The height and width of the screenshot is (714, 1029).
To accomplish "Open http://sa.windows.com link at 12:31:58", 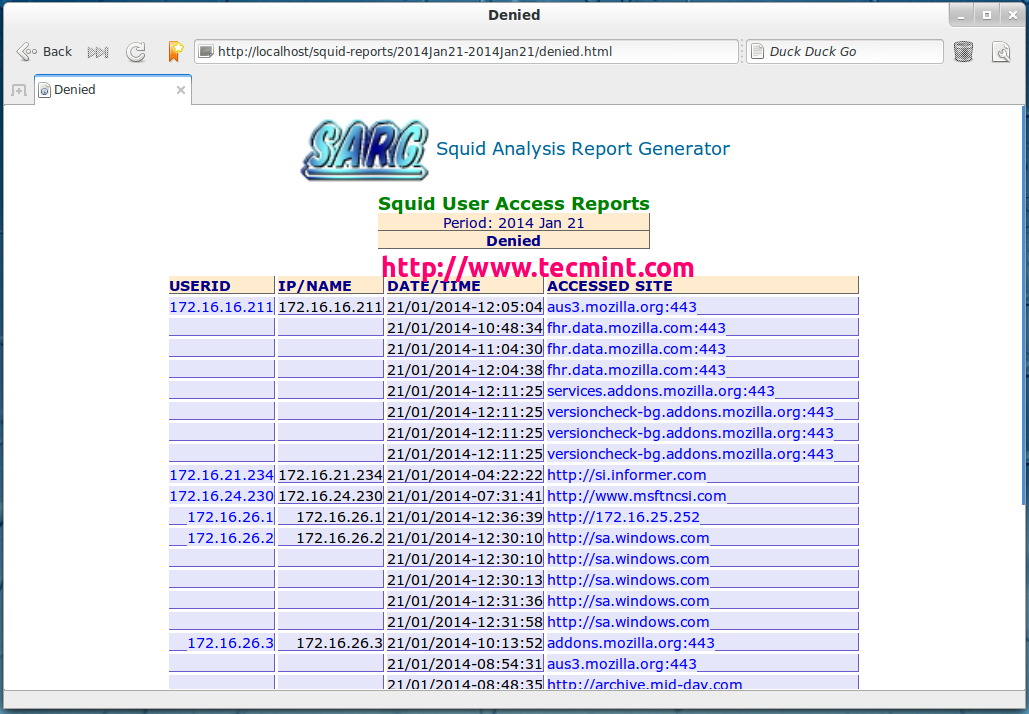I will [628, 621].
